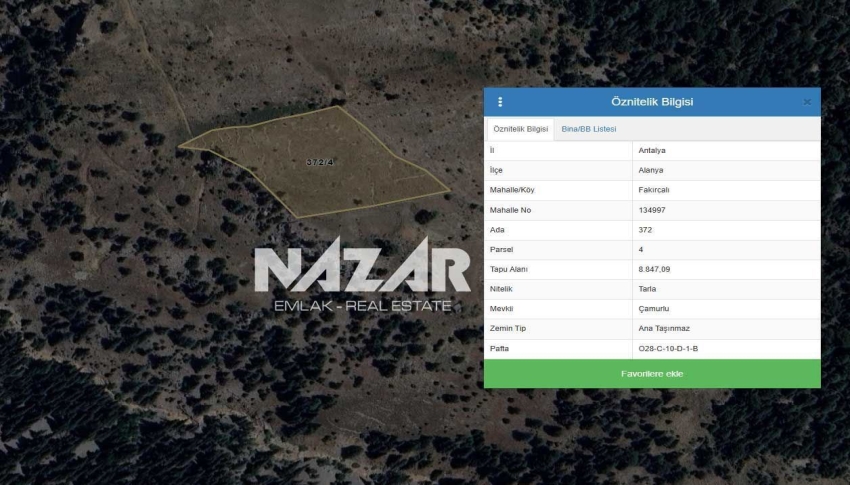Select the Mahalle No value 134997
Image resolution: width=850 pixels, height=485 pixels.
coord(654,210)
